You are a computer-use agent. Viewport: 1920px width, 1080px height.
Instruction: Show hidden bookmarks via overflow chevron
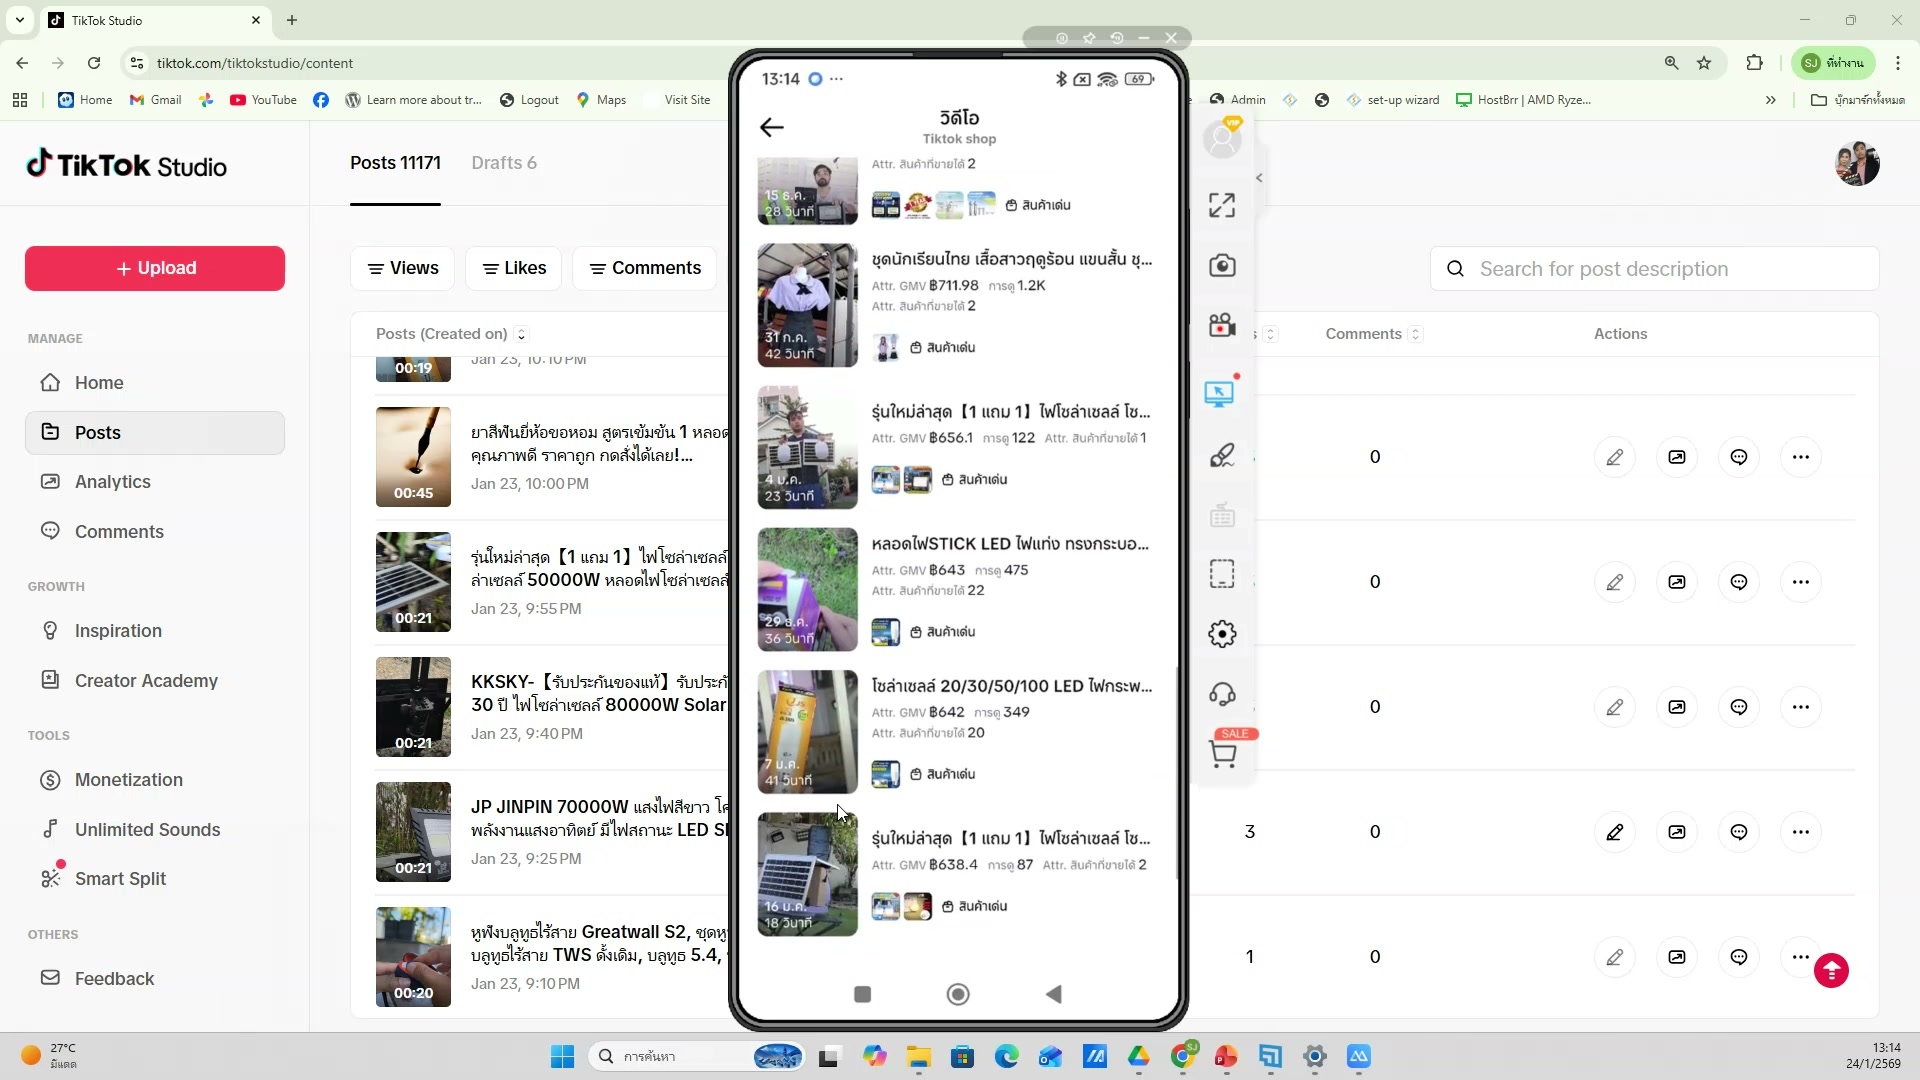(x=1771, y=100)
